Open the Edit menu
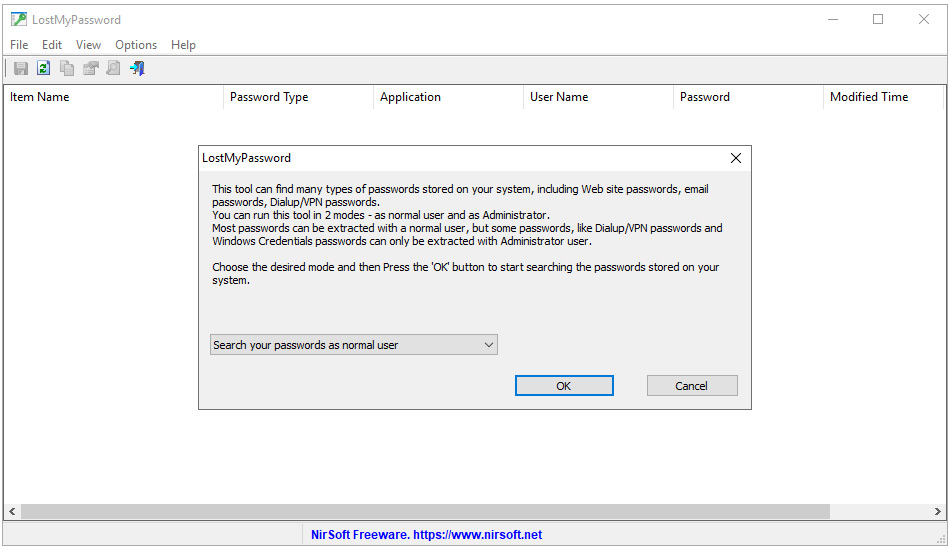The width and height of the screenshot is (949, 555). tap(51, 45)
